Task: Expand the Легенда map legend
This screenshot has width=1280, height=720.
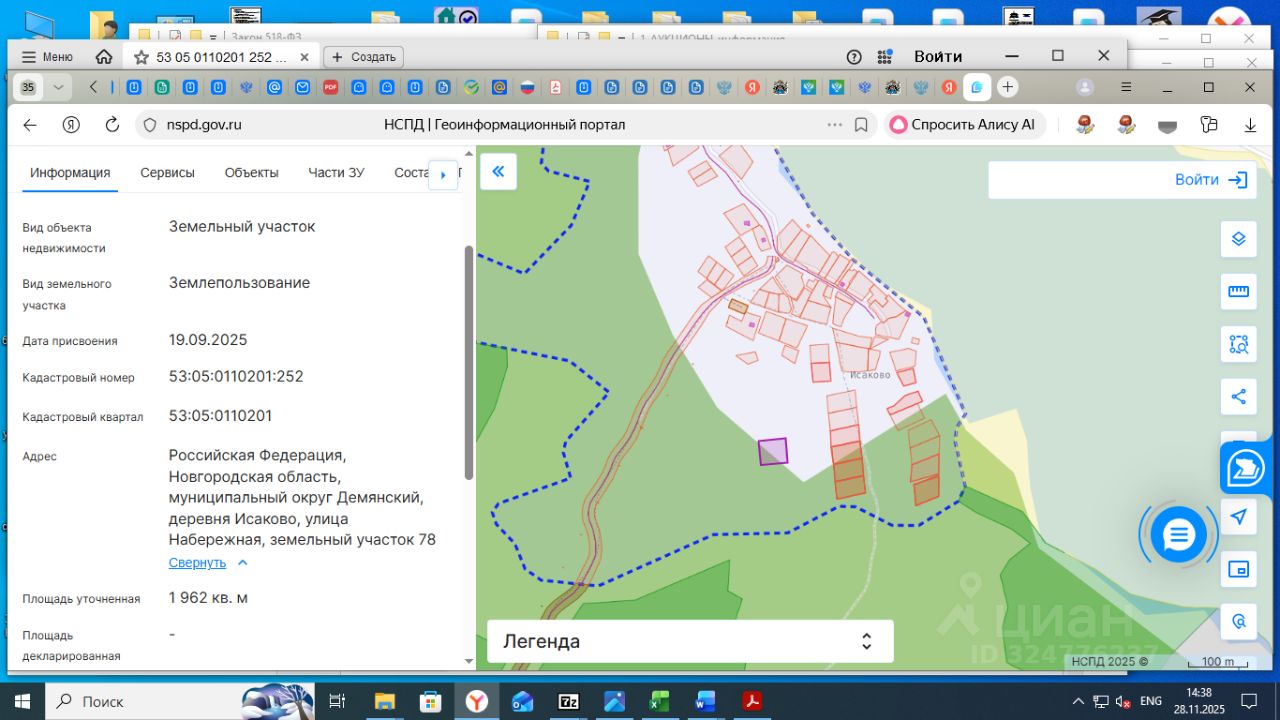Action: [x=689, y=641]
